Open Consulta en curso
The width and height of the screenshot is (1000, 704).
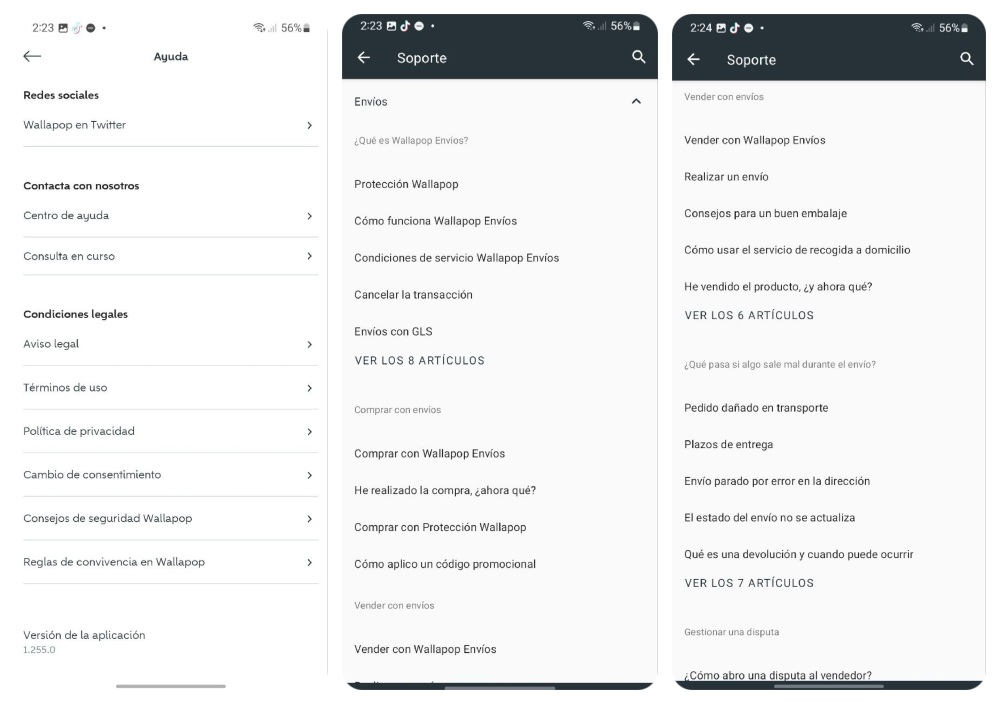(x=170, y=256)
